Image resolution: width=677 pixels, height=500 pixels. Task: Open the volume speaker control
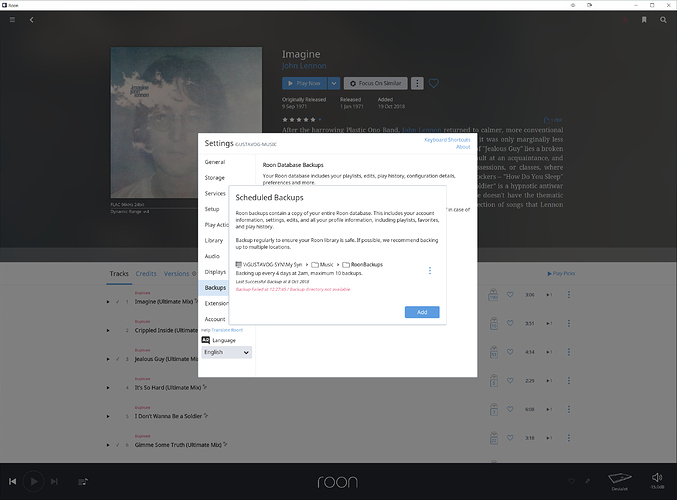click(x=657, y=478)
